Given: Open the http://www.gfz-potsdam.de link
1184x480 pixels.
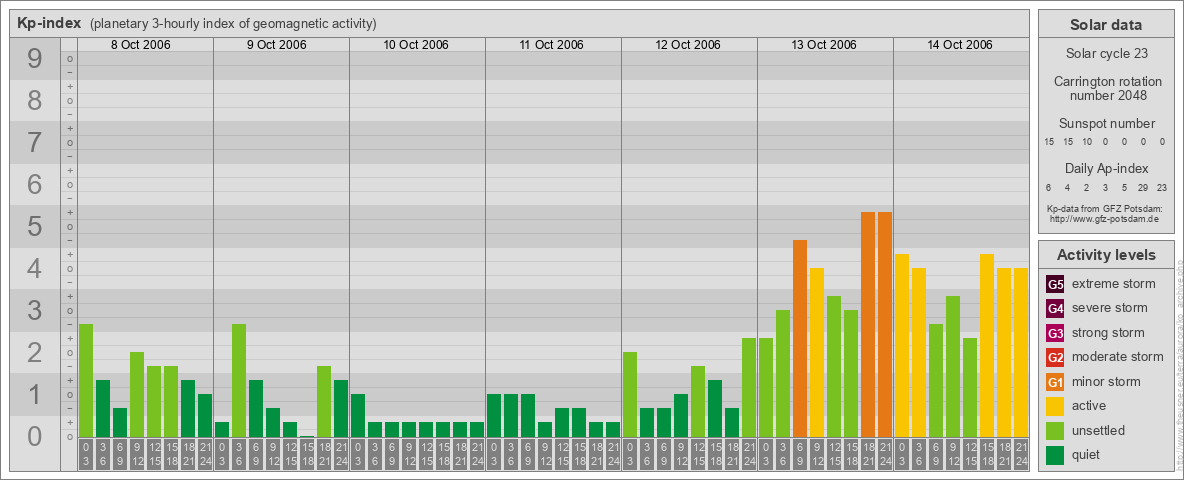Looking at the screenshot, I should pyautogui.click(x=1104, y=219).
